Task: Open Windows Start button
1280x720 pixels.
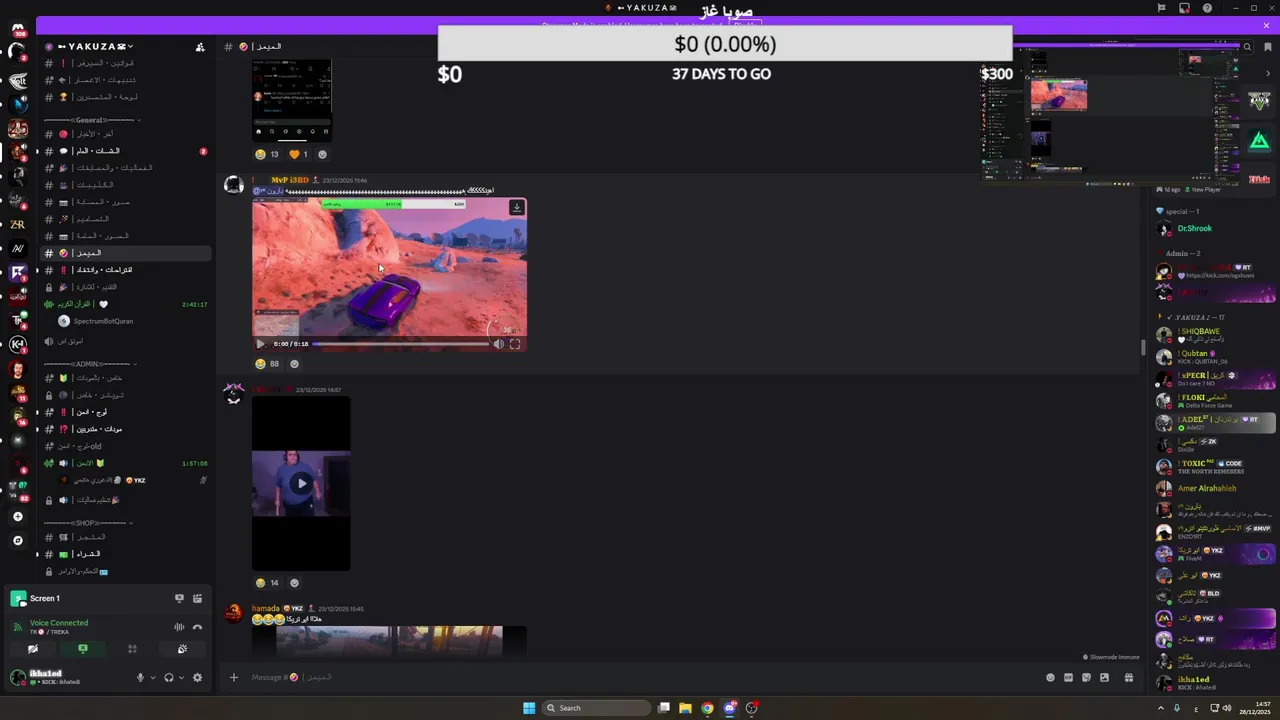Action: pyautogui.click(x=529, y=708)
